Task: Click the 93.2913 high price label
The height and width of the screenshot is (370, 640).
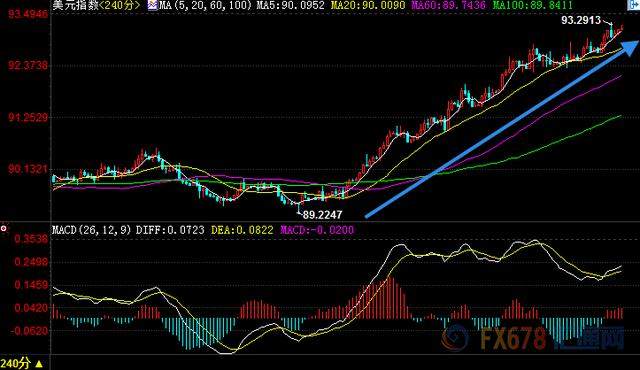Action: [x=581, y=20]
